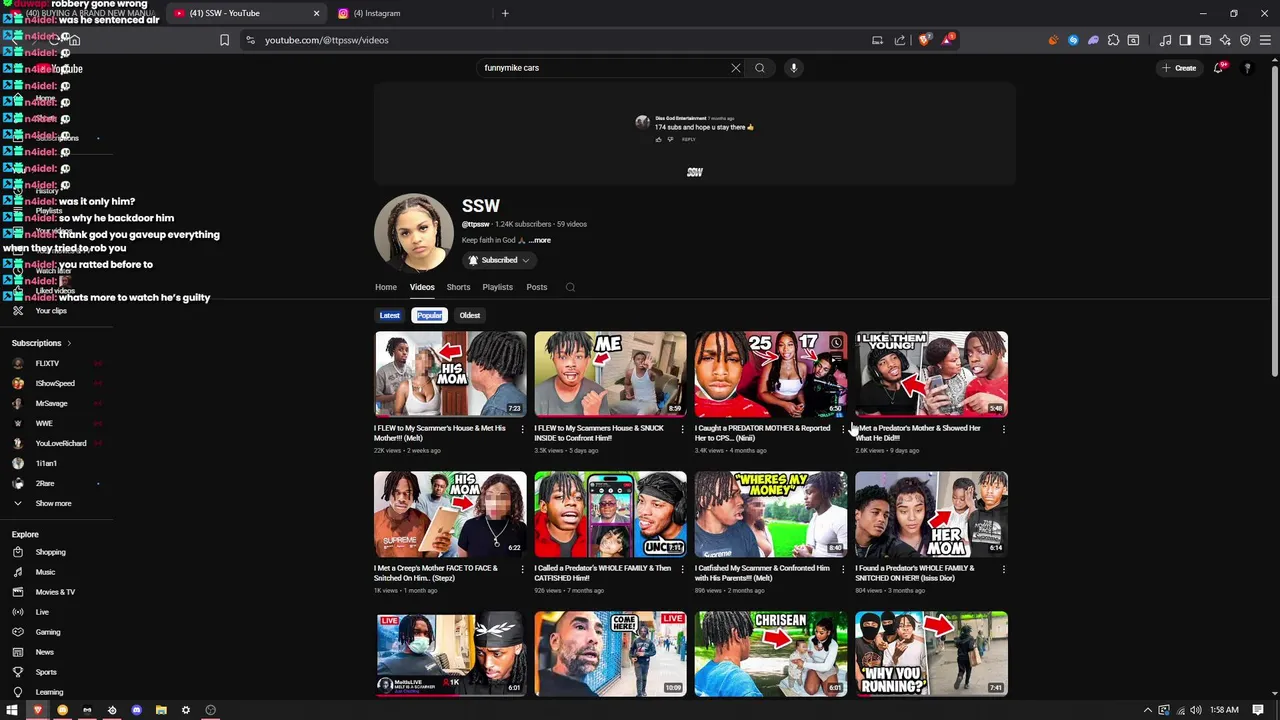Bookmark this page with the bookmark icon

click(x=224, y=40)
